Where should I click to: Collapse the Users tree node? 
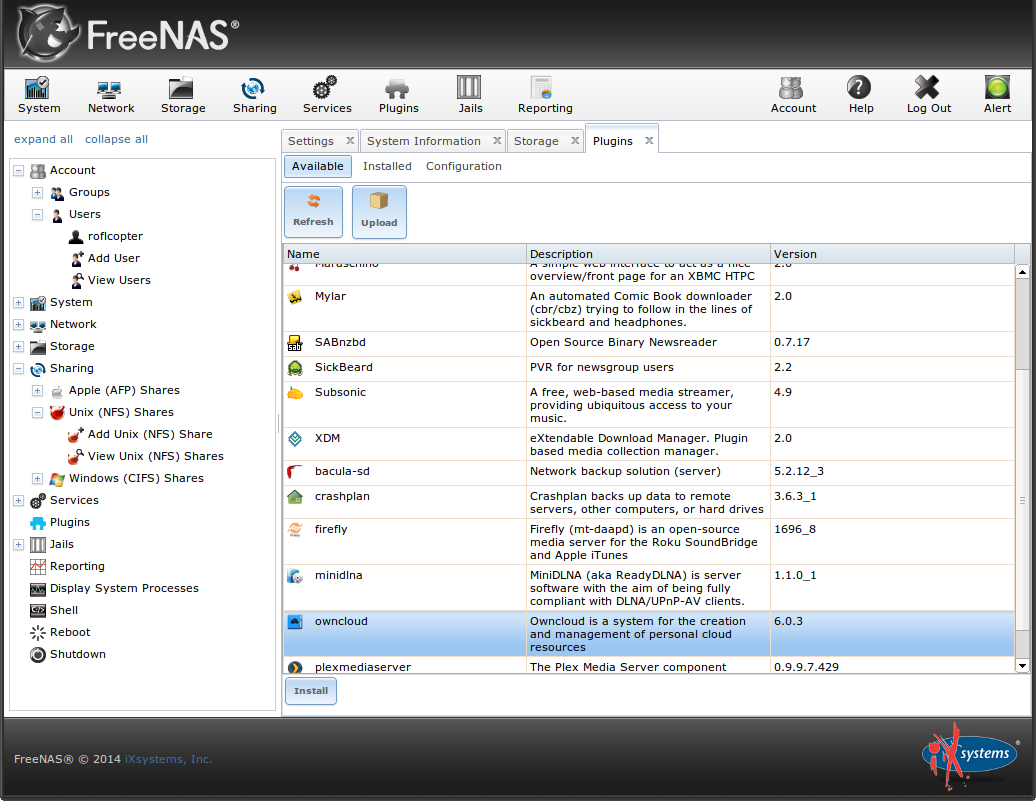click(x=38, y=215)
